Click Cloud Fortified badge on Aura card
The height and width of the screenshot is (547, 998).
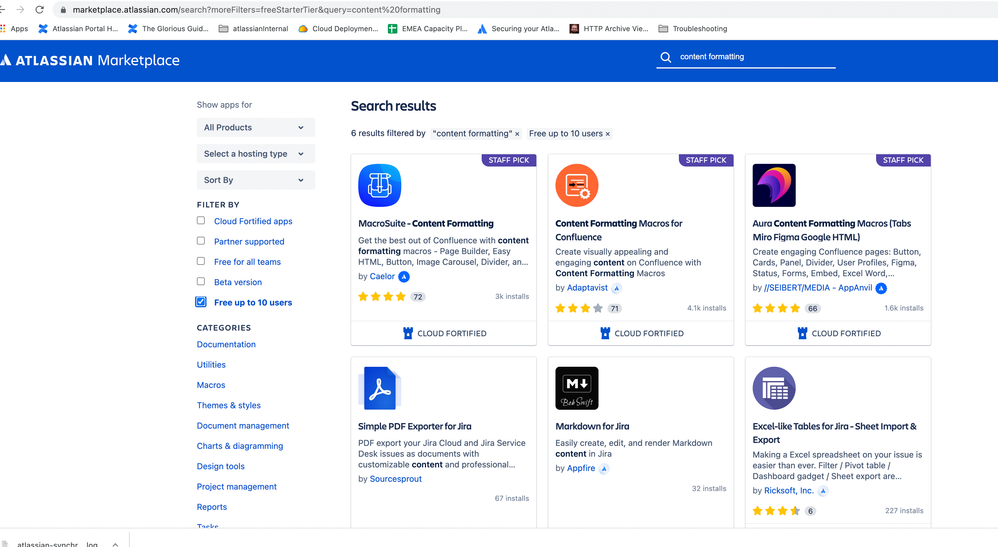(839, 333)
